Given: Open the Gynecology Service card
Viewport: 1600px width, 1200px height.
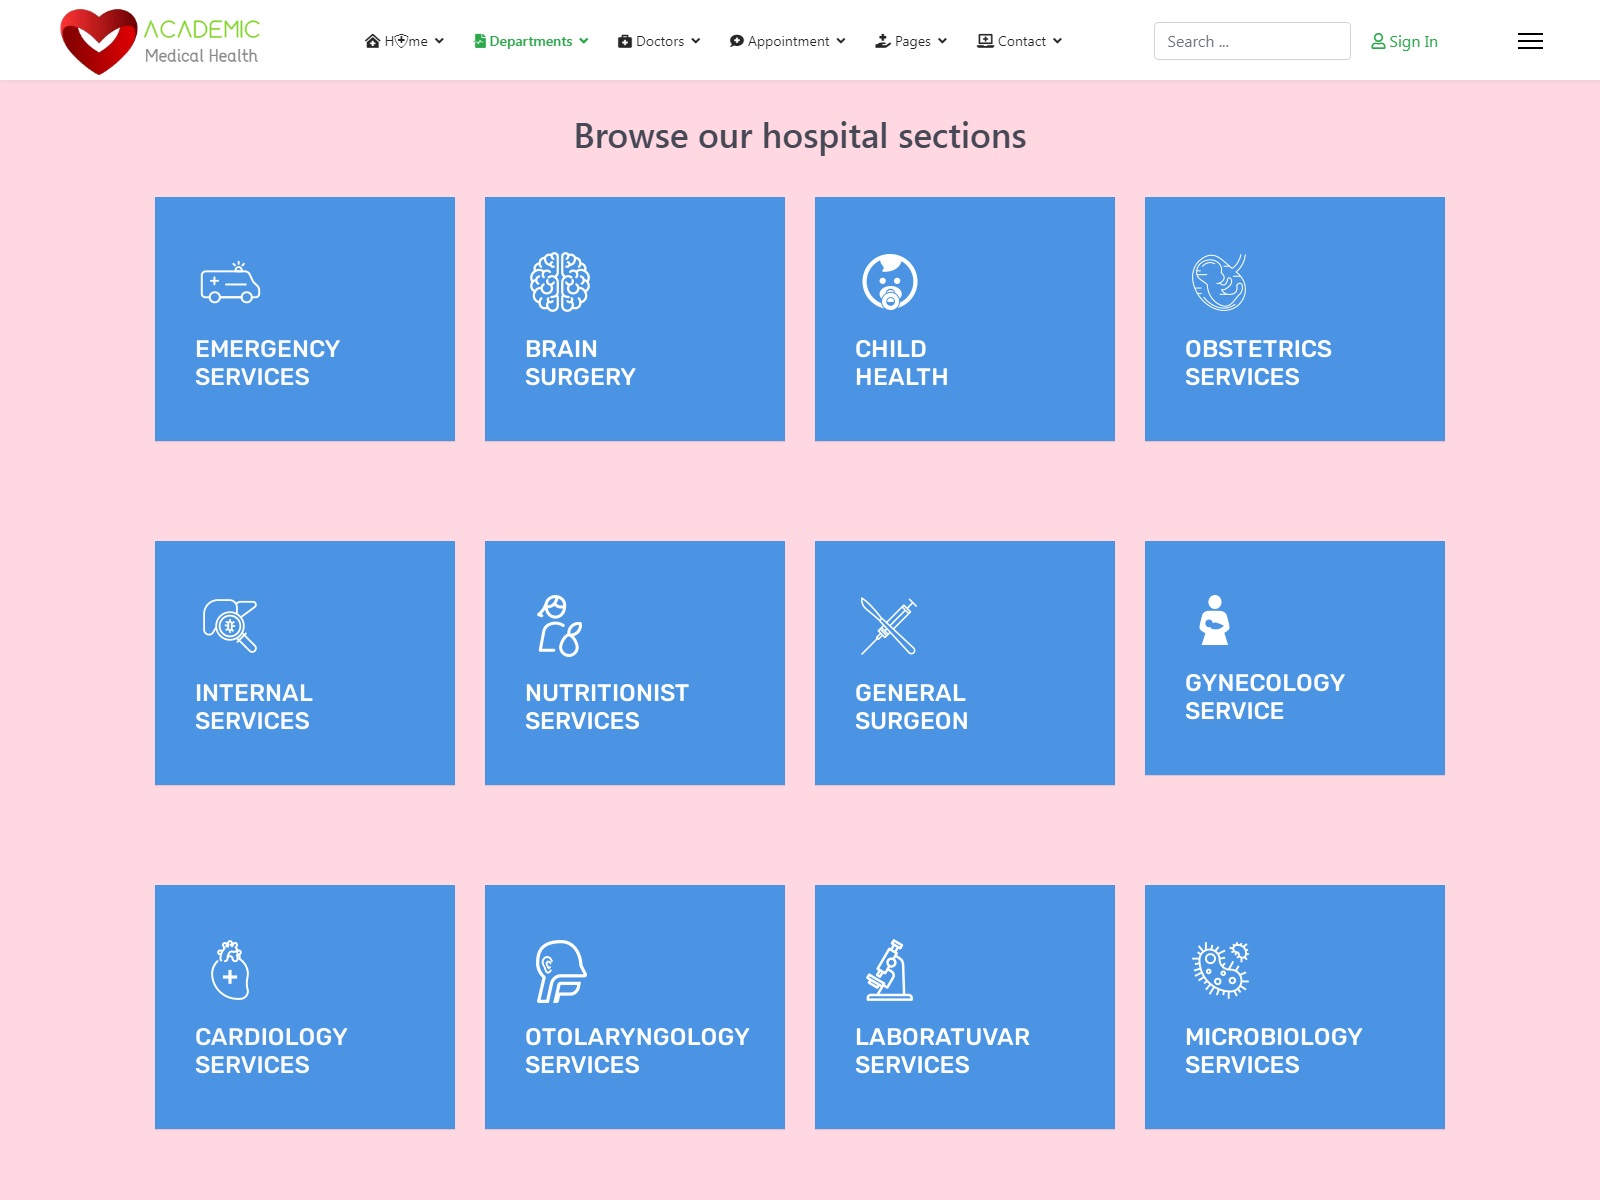Looking at the screenshot, I should tap(1294, 658).
